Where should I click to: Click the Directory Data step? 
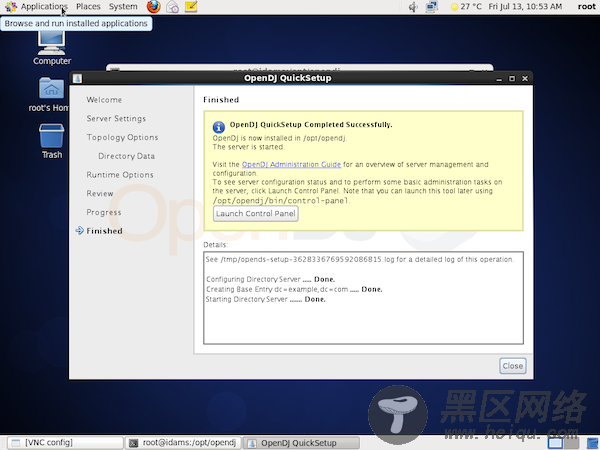[x=126, y=156]
